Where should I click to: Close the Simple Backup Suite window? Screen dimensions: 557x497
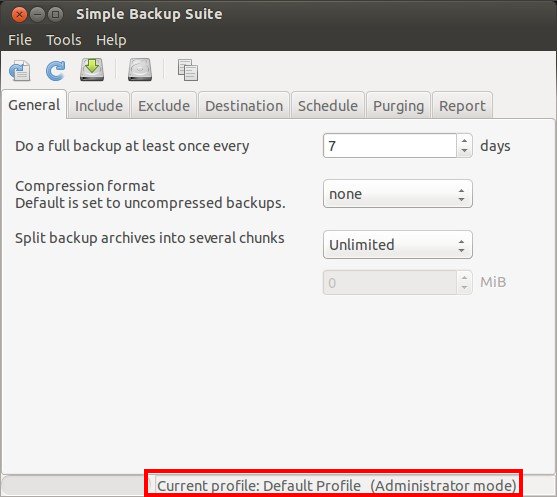(x=19, y=15)
